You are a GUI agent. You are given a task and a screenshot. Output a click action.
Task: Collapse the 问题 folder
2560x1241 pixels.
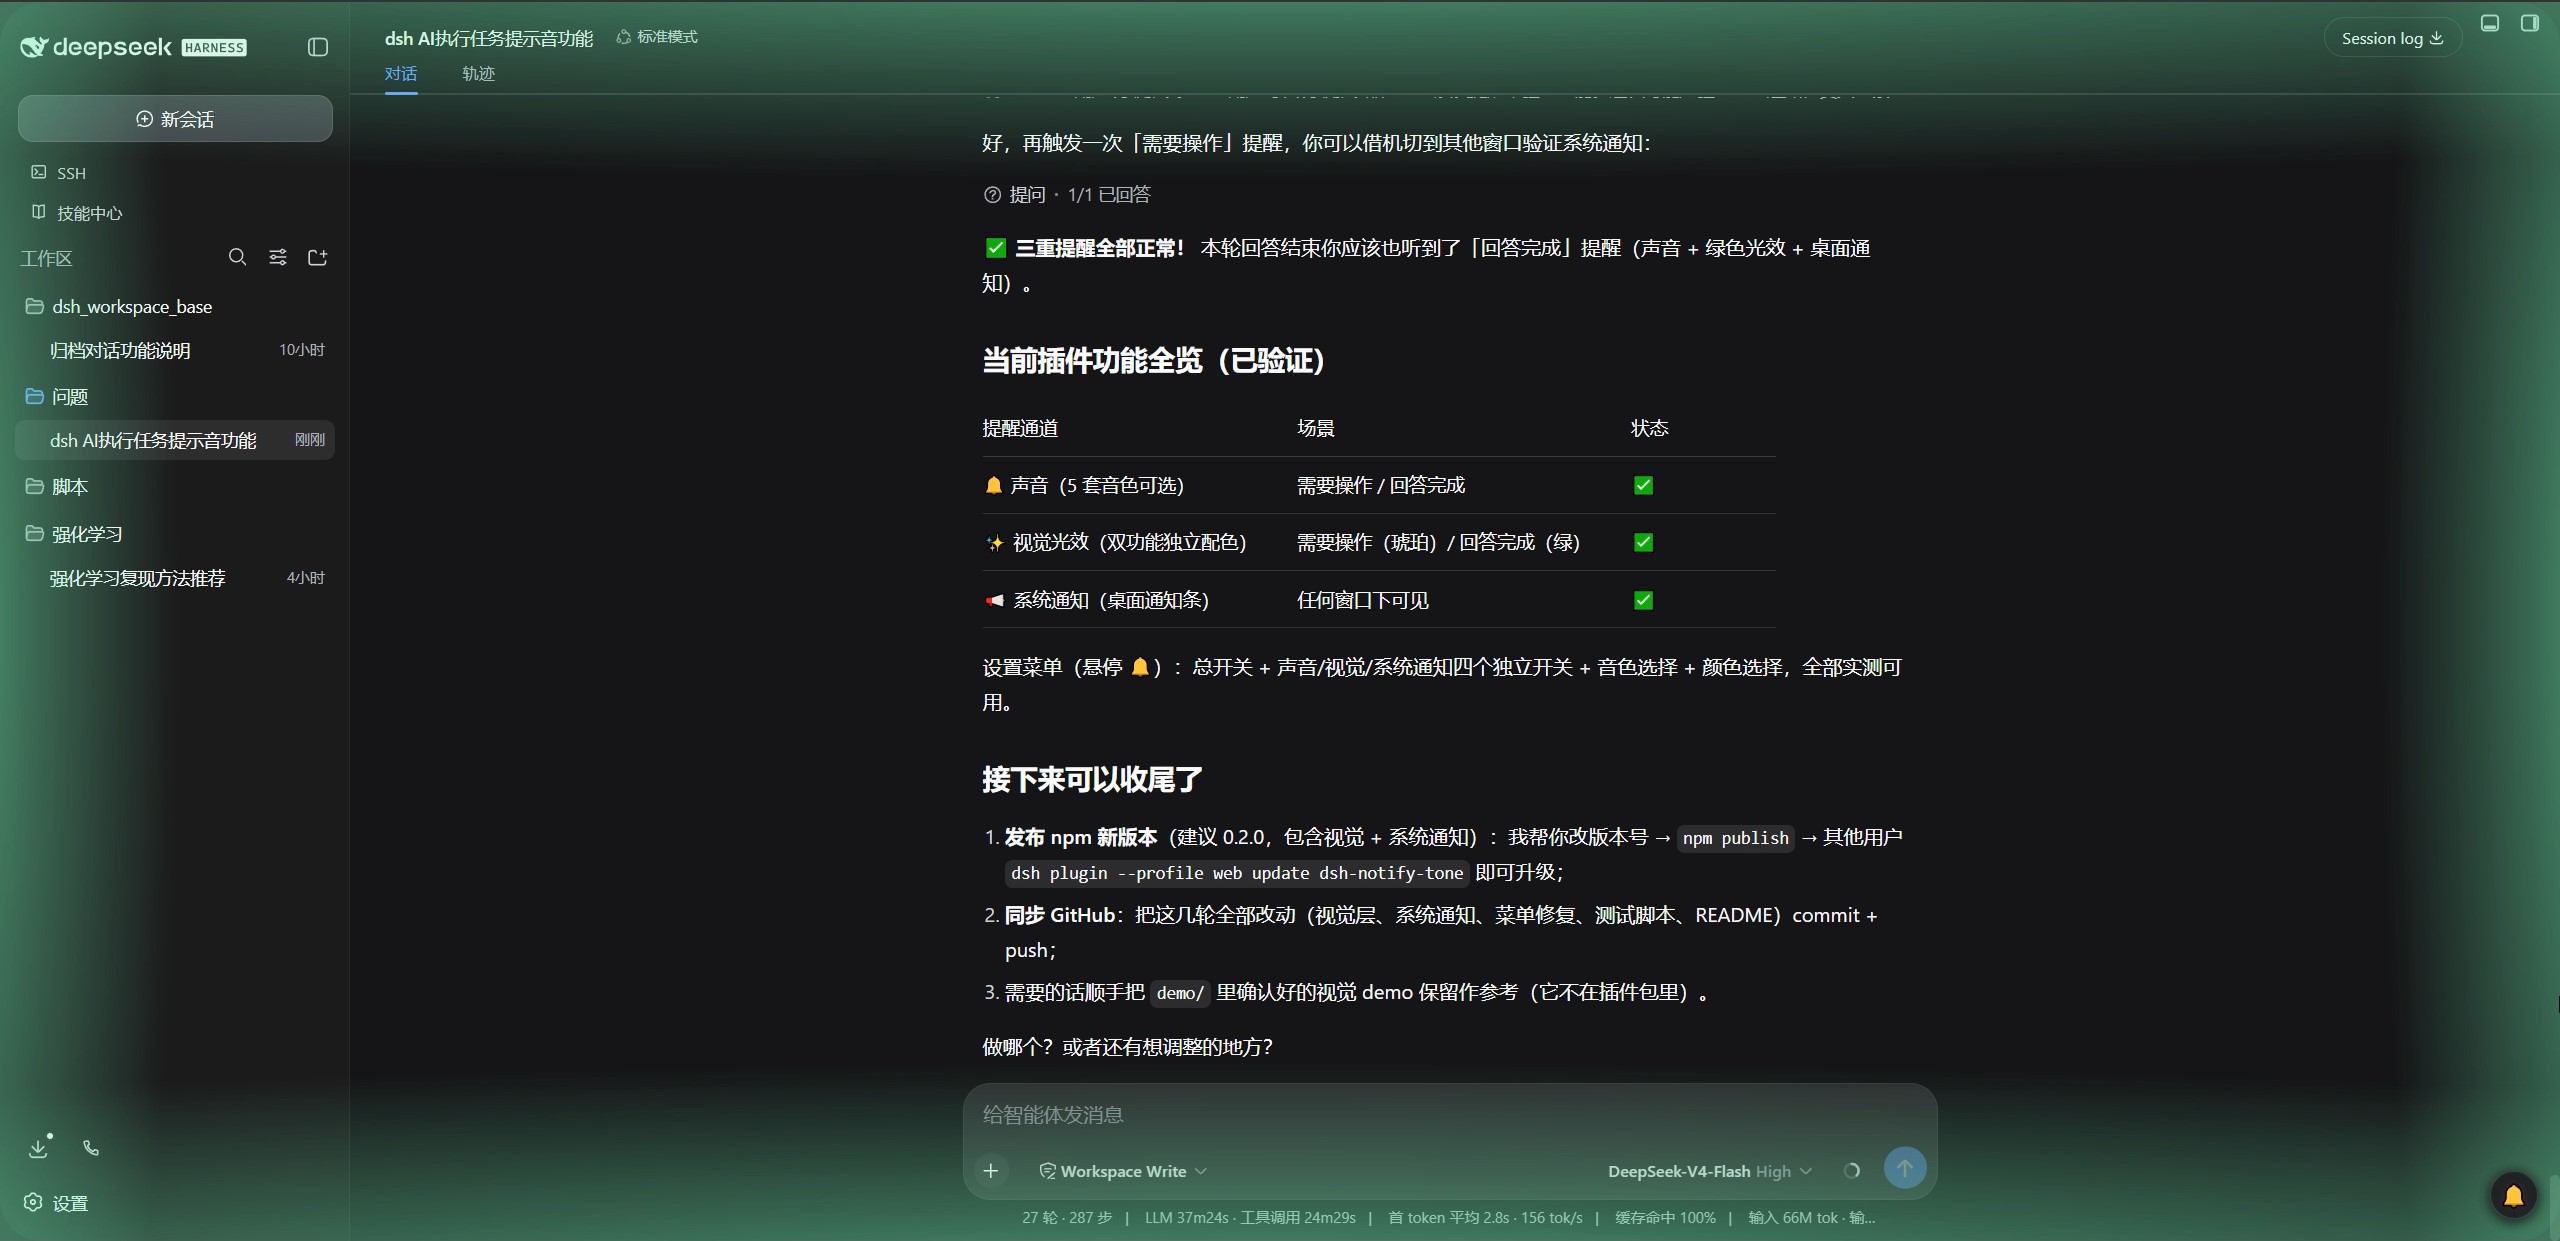57,397
